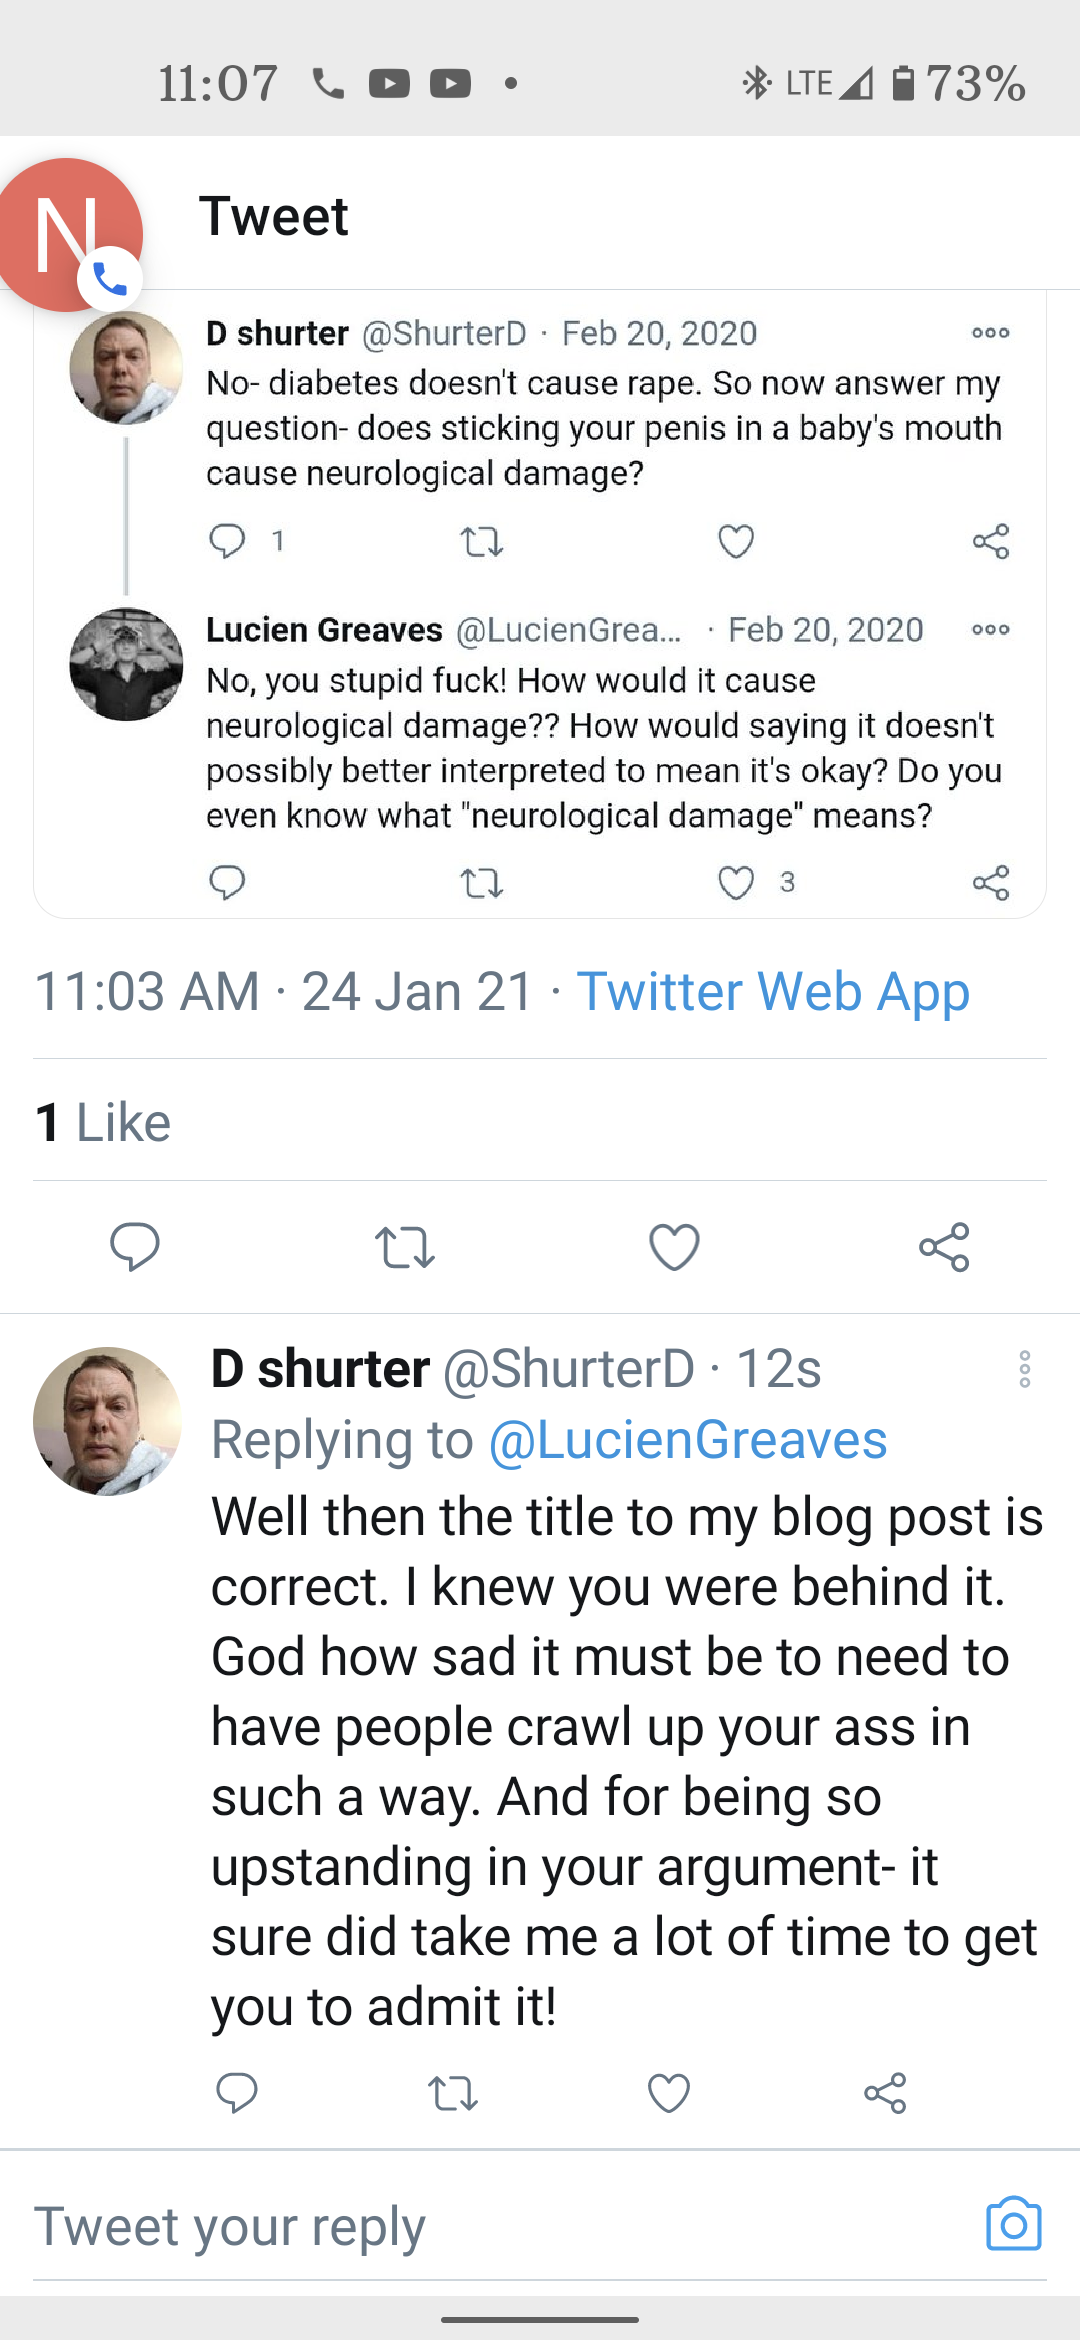Open Lucien Greaves's avatar in quoted tweet
Image resolution: width=1080 pixels, height=2340 pixels.
click(126, 664)
